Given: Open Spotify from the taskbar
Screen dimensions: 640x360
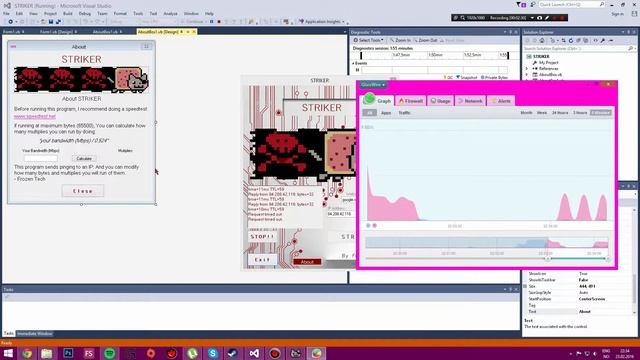Looking at the screenshot, I should coord(109,353).
